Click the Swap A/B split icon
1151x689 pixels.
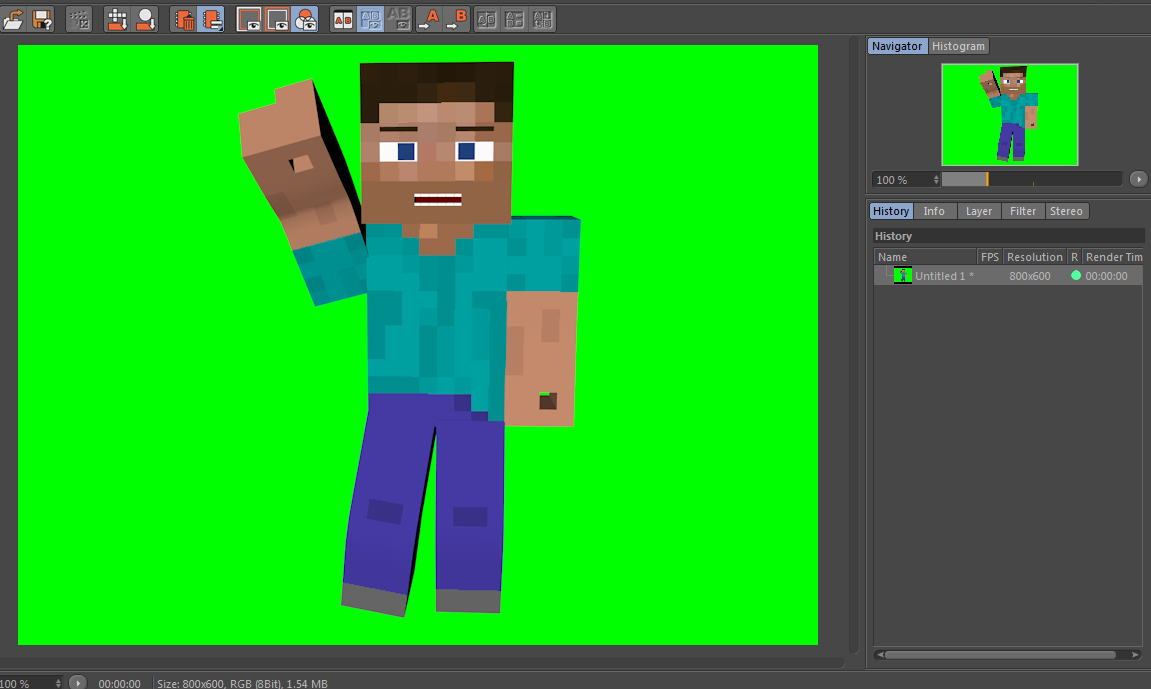pyautogui.click(x=486, y=19)
